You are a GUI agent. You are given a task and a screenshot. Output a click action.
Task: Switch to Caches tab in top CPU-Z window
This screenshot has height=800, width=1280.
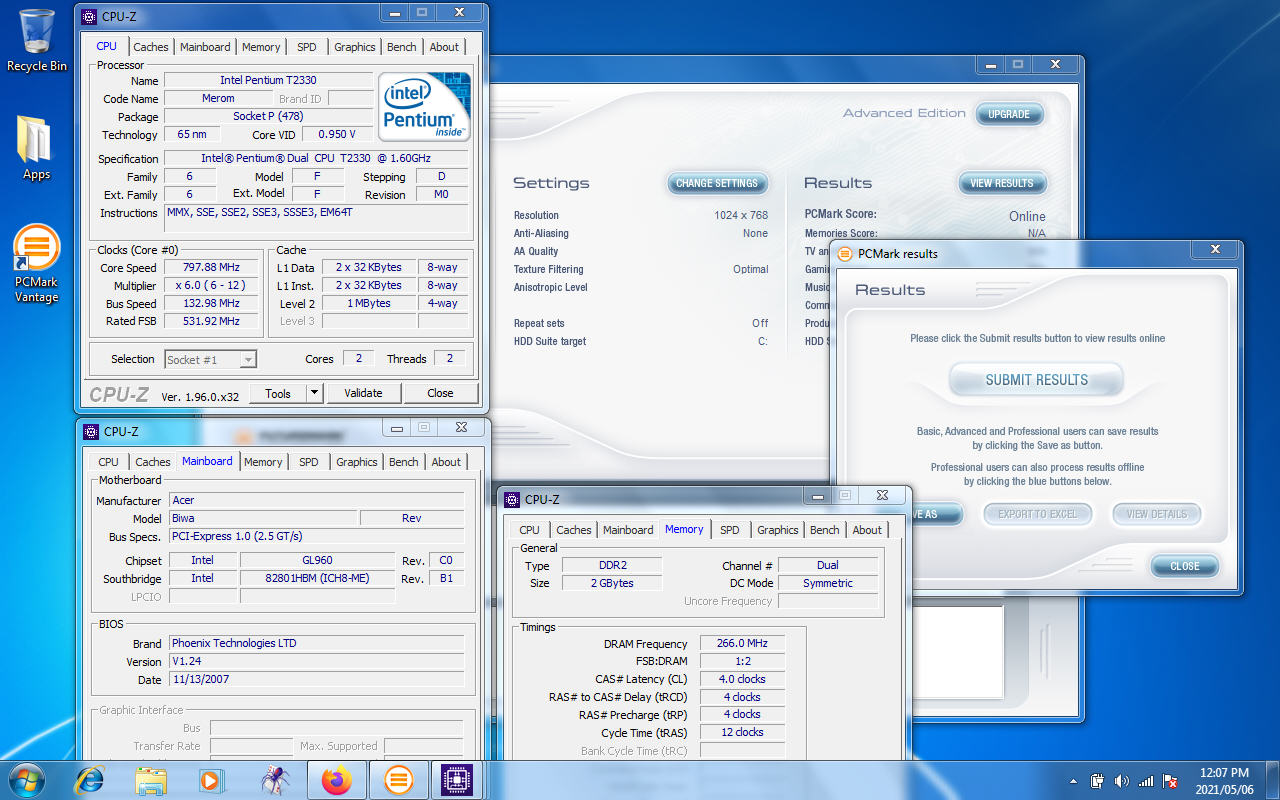151,47
